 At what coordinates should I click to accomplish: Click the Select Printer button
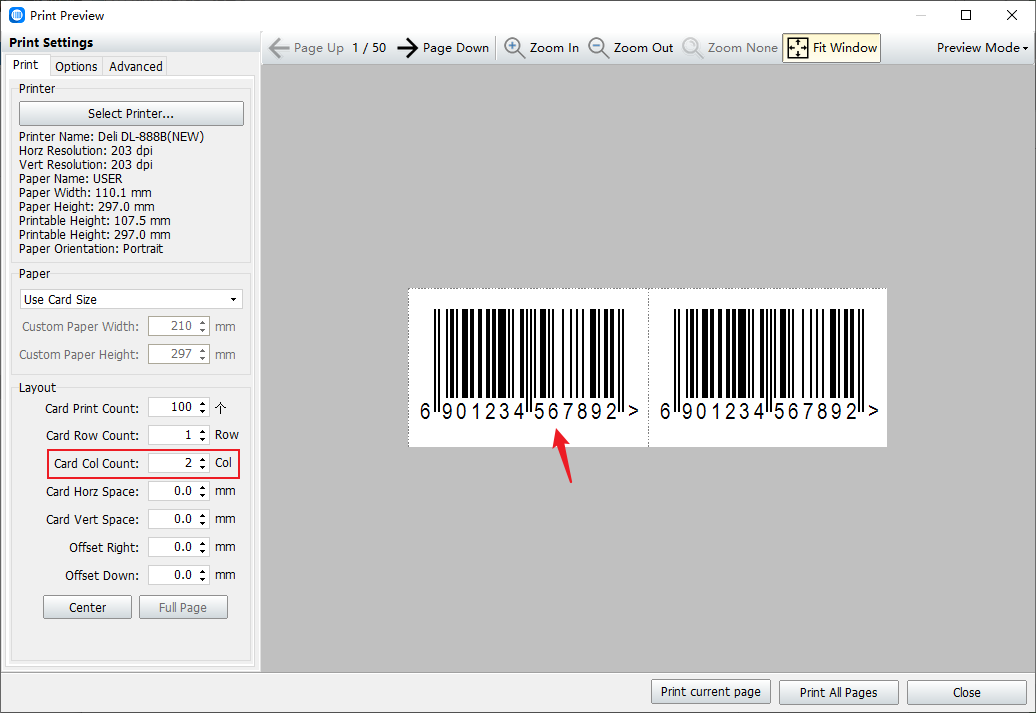131,114
